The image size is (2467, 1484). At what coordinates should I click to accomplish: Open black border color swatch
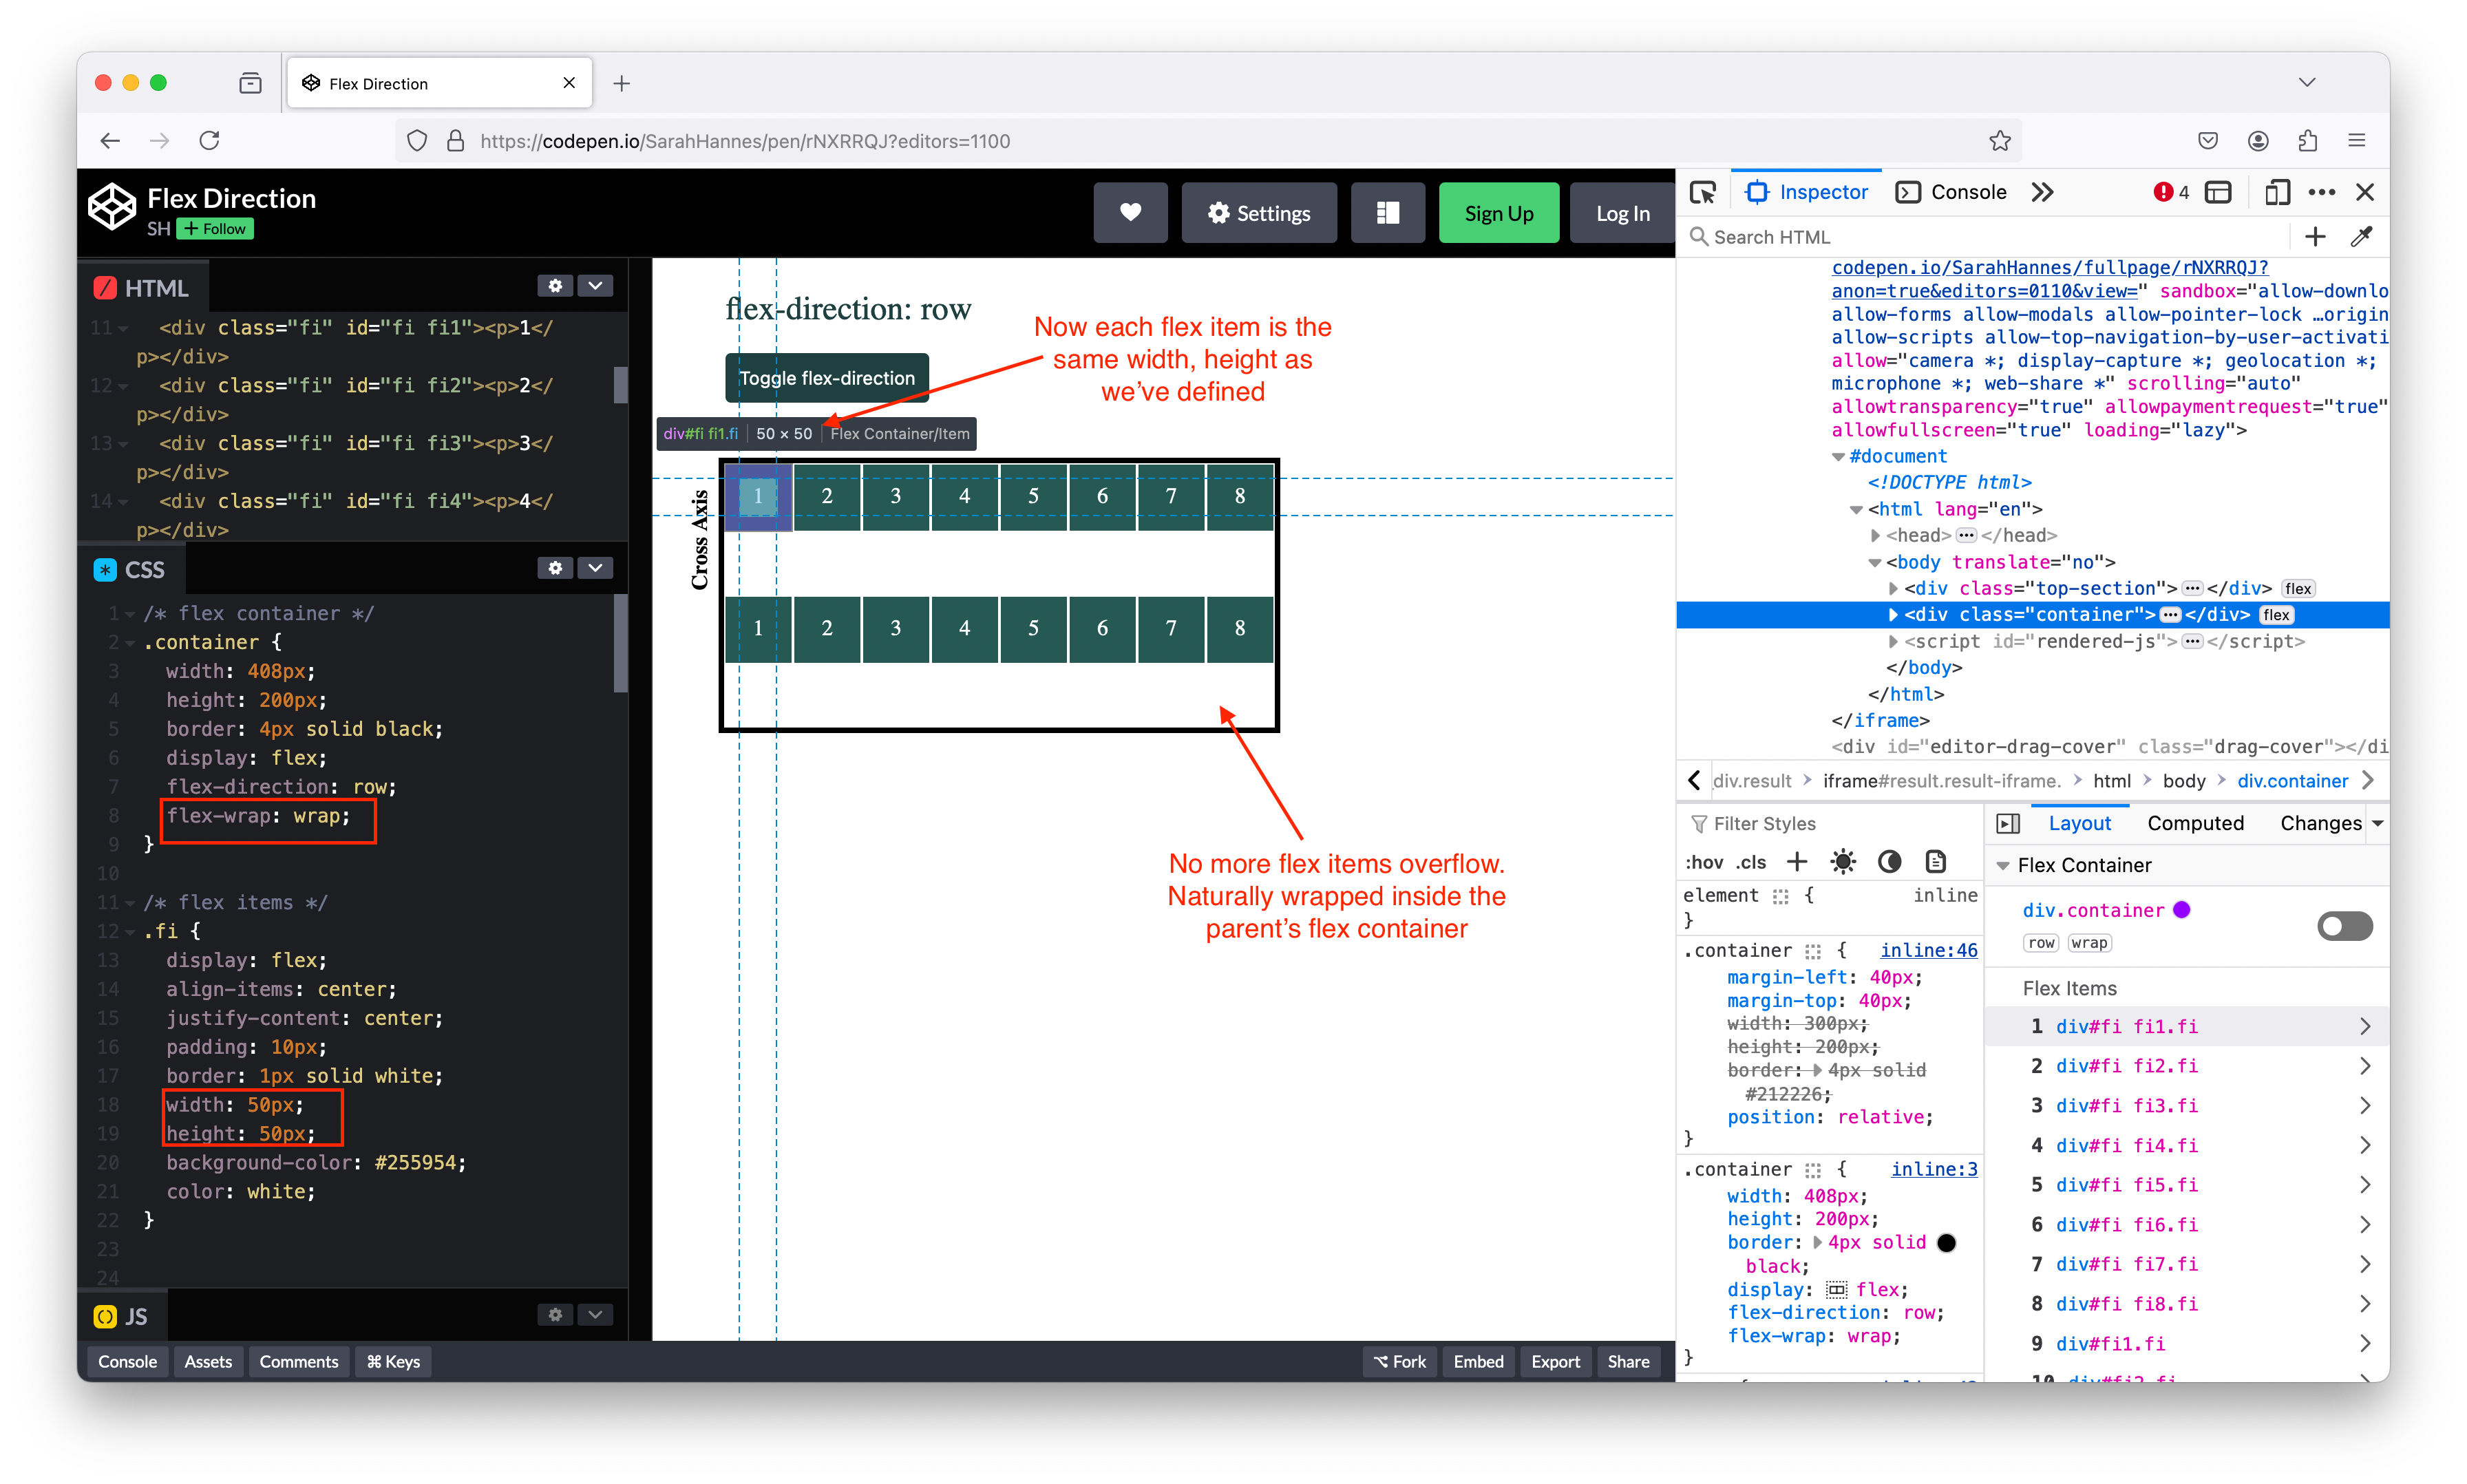tap(1946, 1242)
